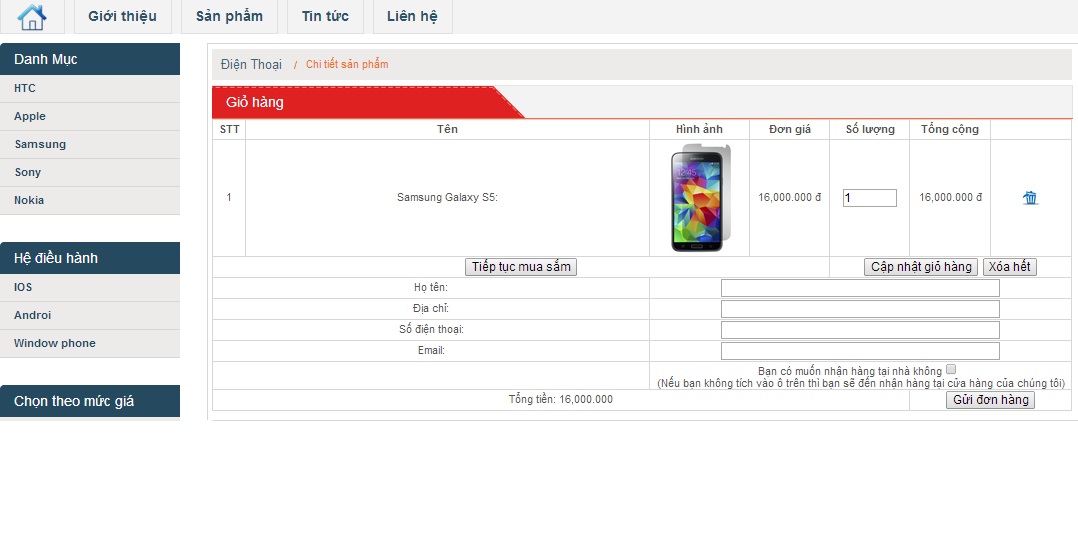Click the Đơn giá column header
This screenshot has width=1078, height=540.
[x=790, y=129]
